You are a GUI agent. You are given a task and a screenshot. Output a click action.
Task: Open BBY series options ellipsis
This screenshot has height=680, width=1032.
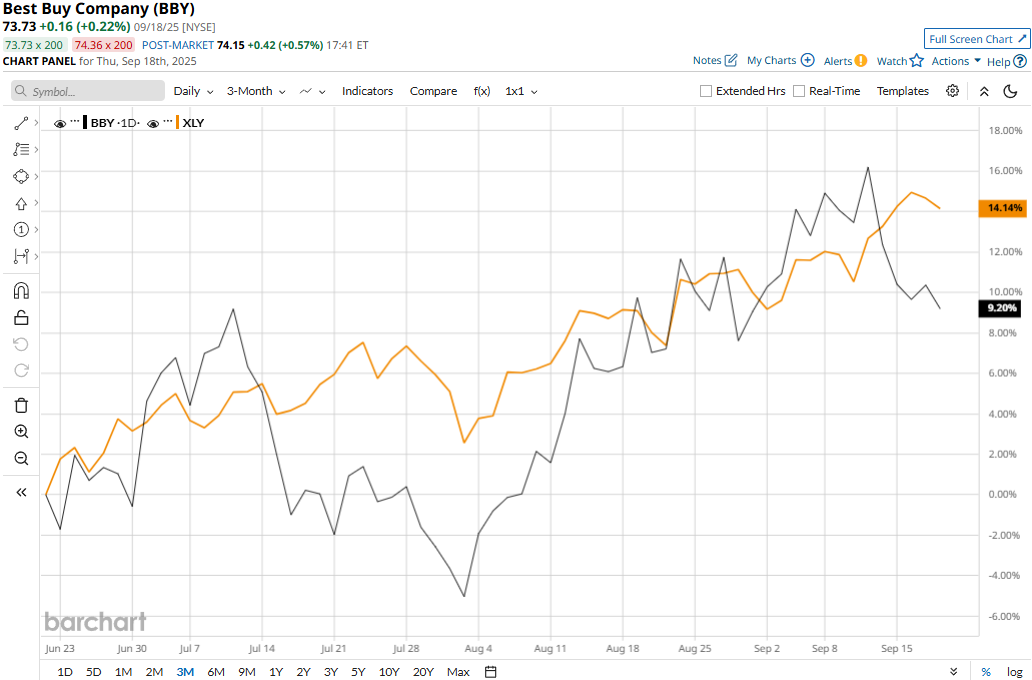pos(75,121)
